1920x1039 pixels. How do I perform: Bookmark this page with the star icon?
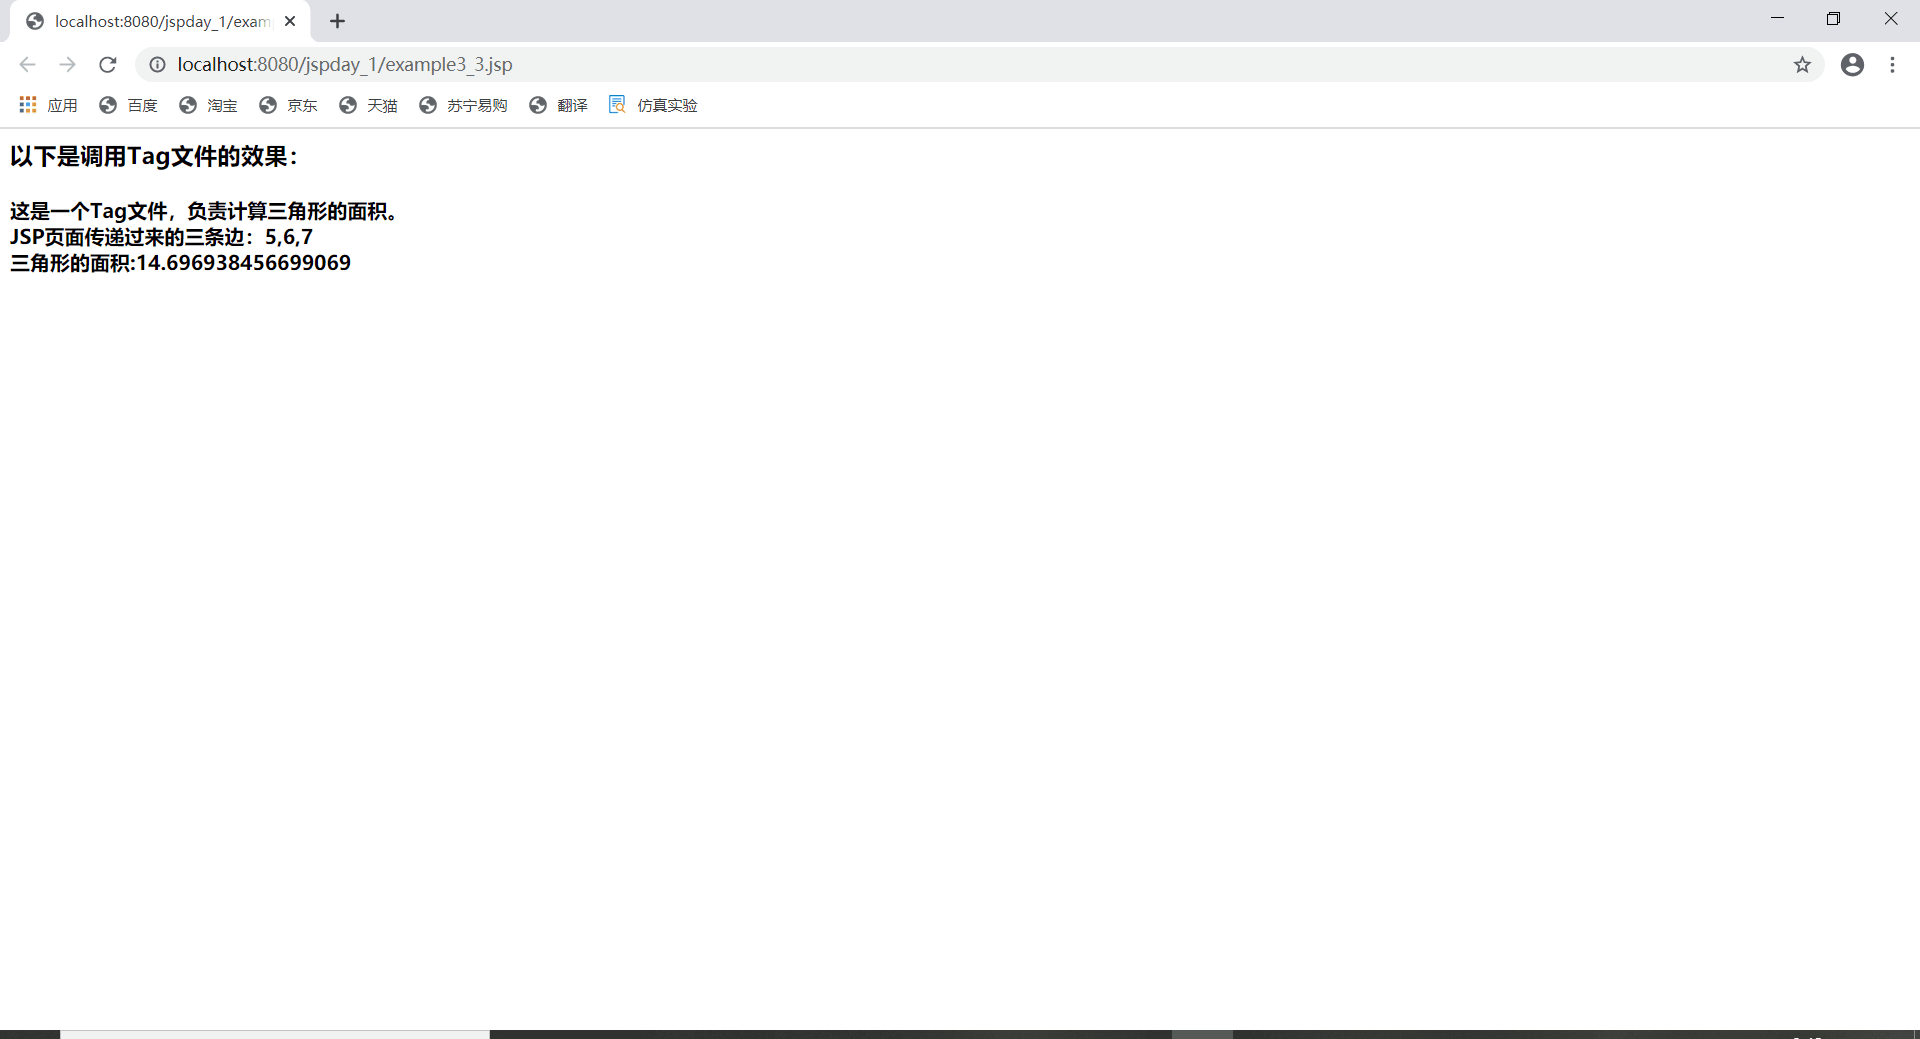1803,64
